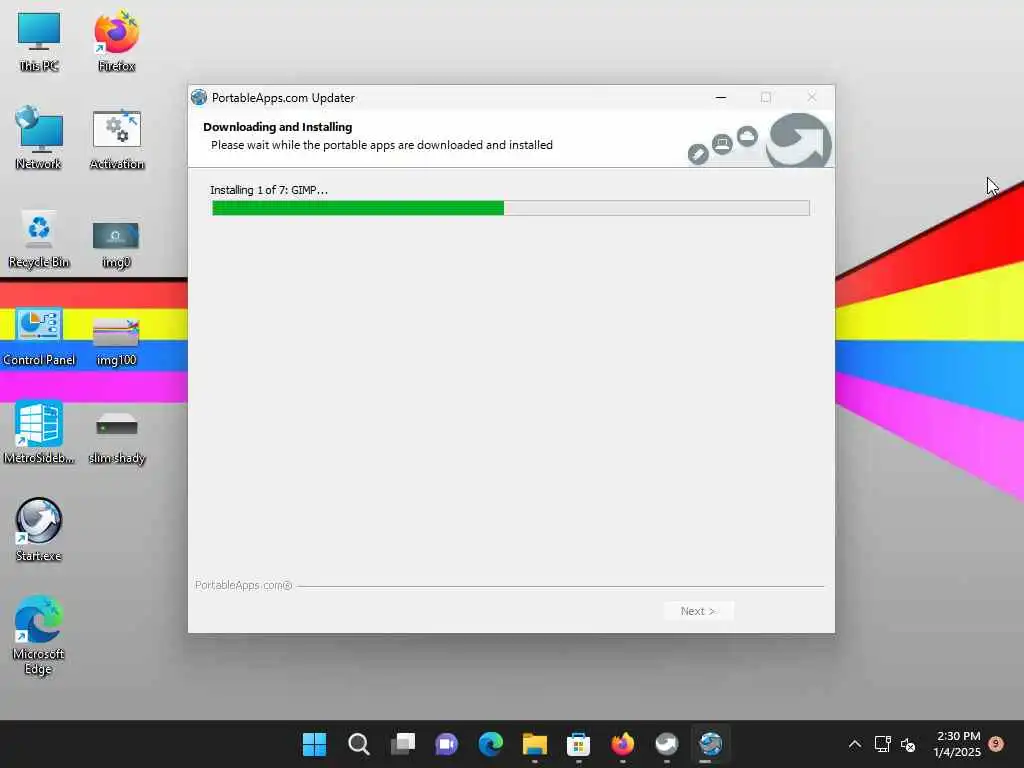Screen dimensions: 1024x768
Task: Select the Start.exe desktop shortcut
Action: [39, 530]
